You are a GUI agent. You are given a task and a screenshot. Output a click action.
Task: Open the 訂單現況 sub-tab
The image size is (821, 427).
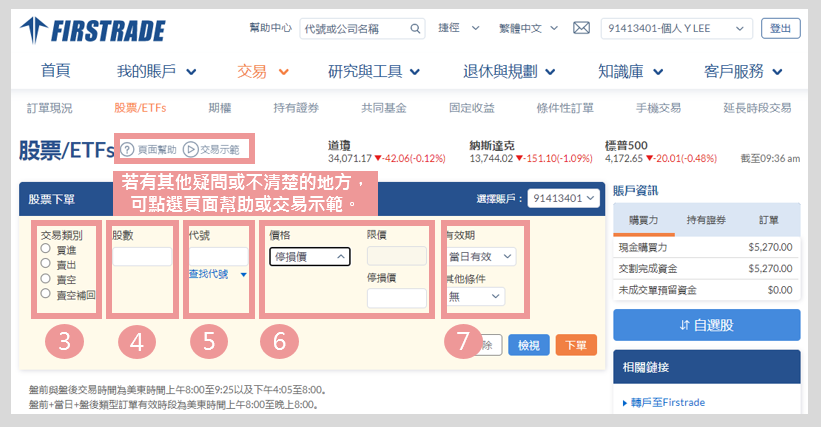[x=50, y=108]
